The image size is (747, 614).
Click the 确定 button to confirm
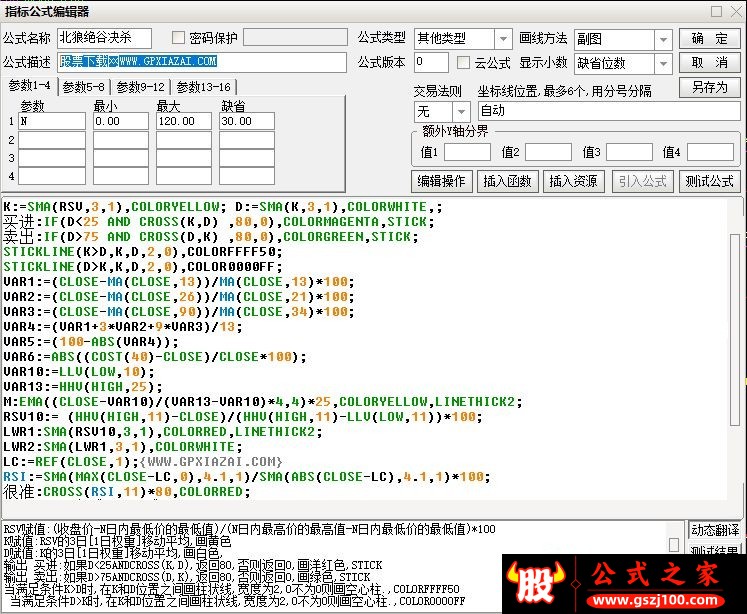709,38
